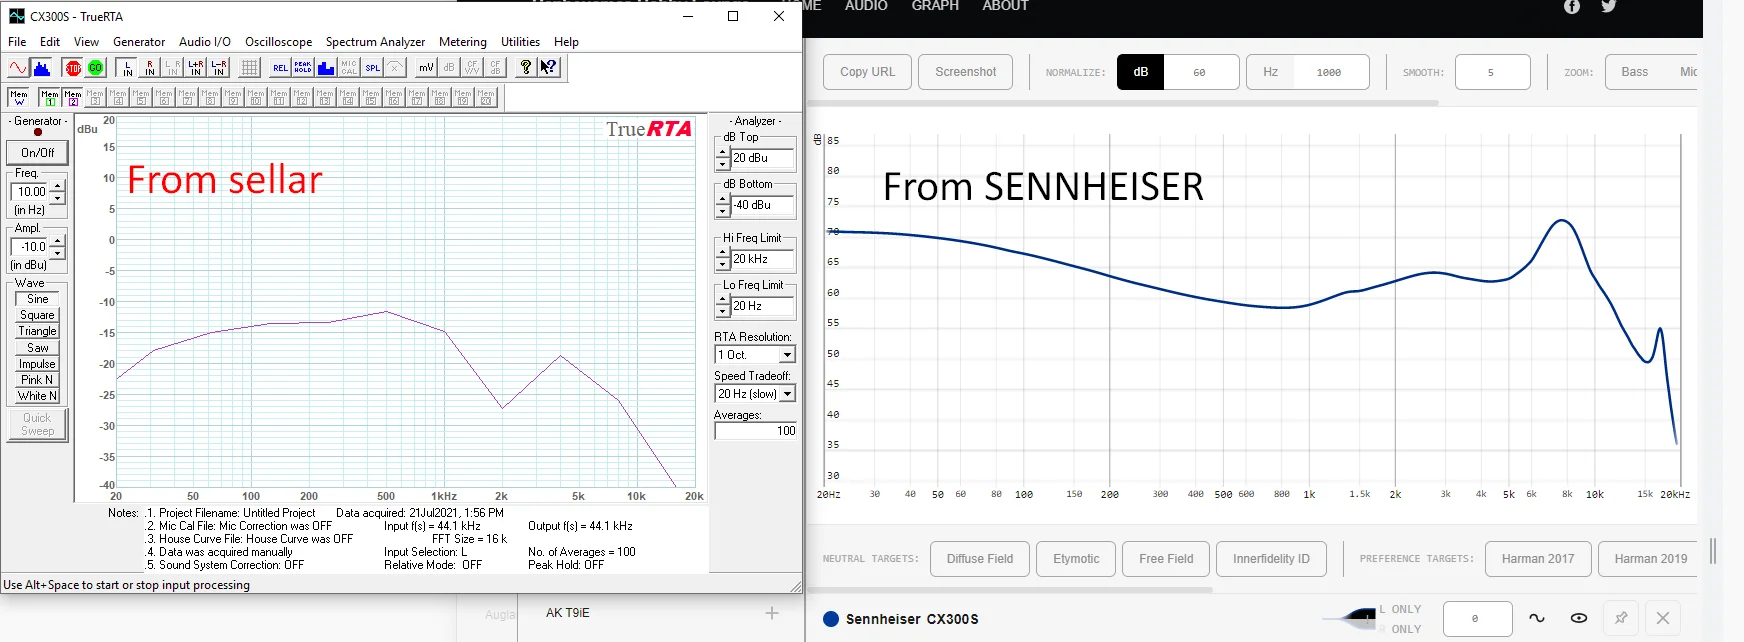Select the L ONLY channel option
The width and height of the screenshot is (1744, 642).
[x=1401, y=609]
